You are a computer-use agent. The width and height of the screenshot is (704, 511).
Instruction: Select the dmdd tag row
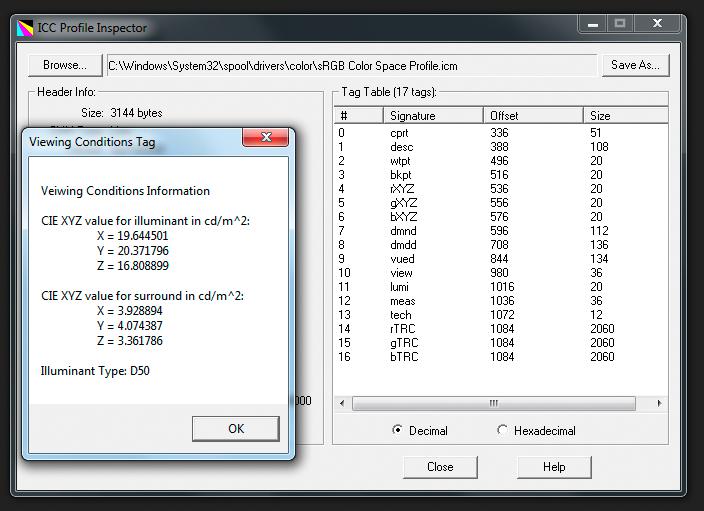(x=501, y=245)
